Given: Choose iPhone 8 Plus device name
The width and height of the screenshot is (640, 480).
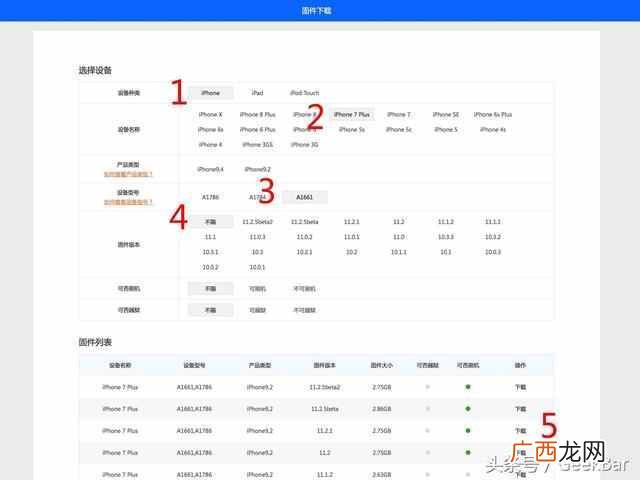Looking at the screenshot, I should (258, 115).
